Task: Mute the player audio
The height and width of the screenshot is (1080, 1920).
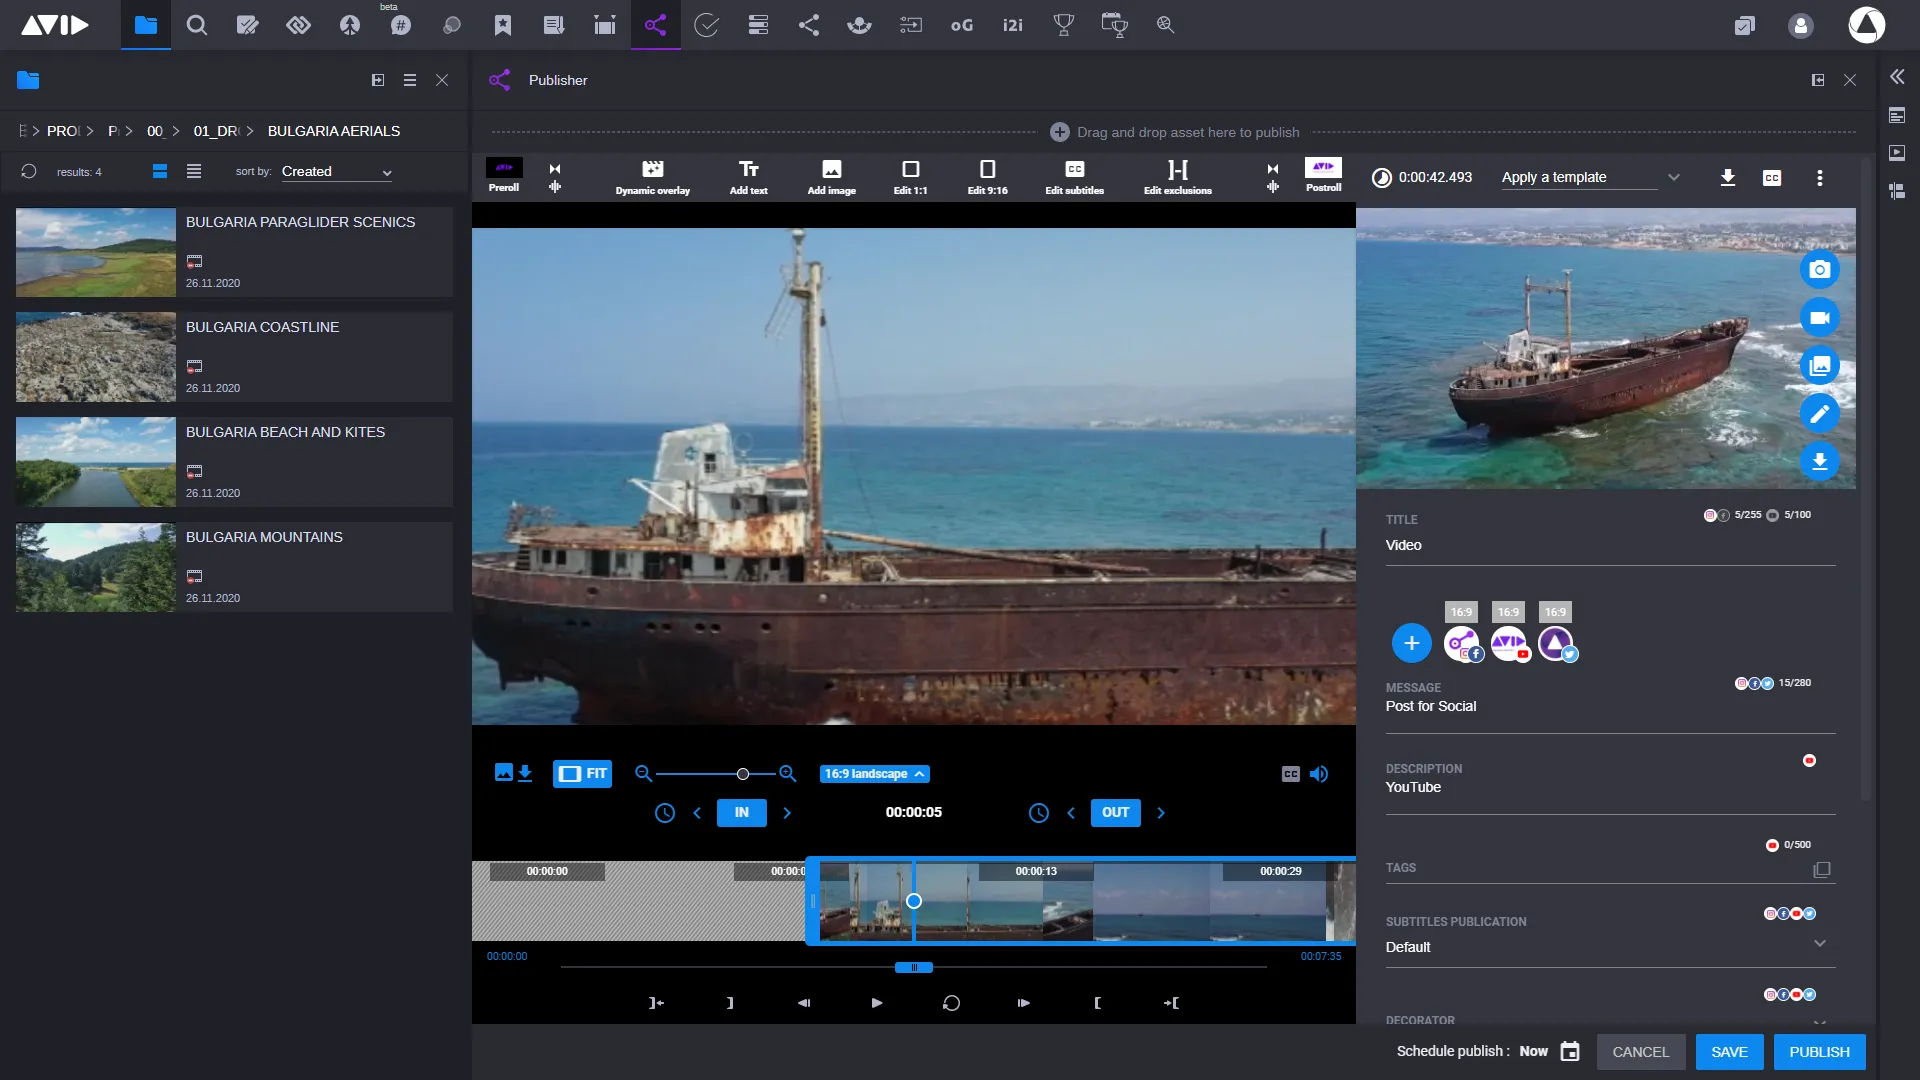Action: (1319, 774)
